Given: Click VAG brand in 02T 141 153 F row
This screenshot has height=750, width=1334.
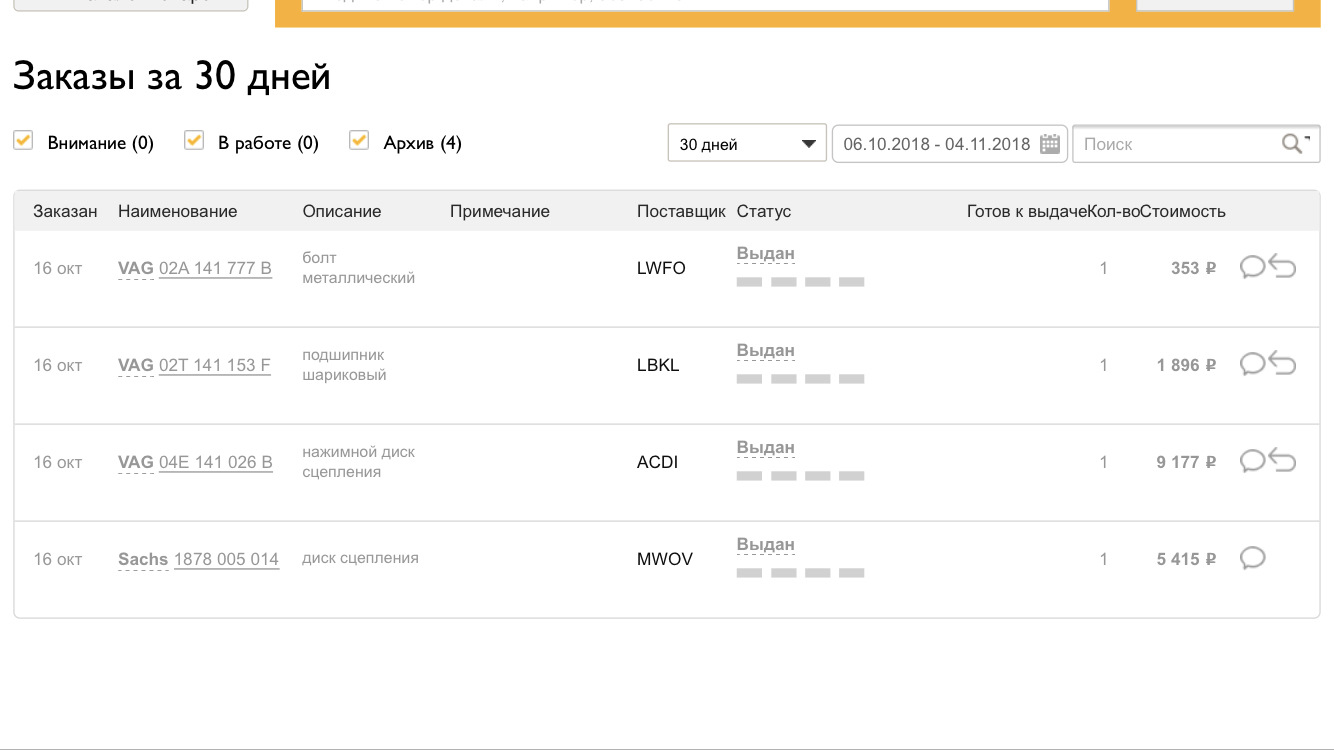Looking at the screenshot, I should [136, 365].
